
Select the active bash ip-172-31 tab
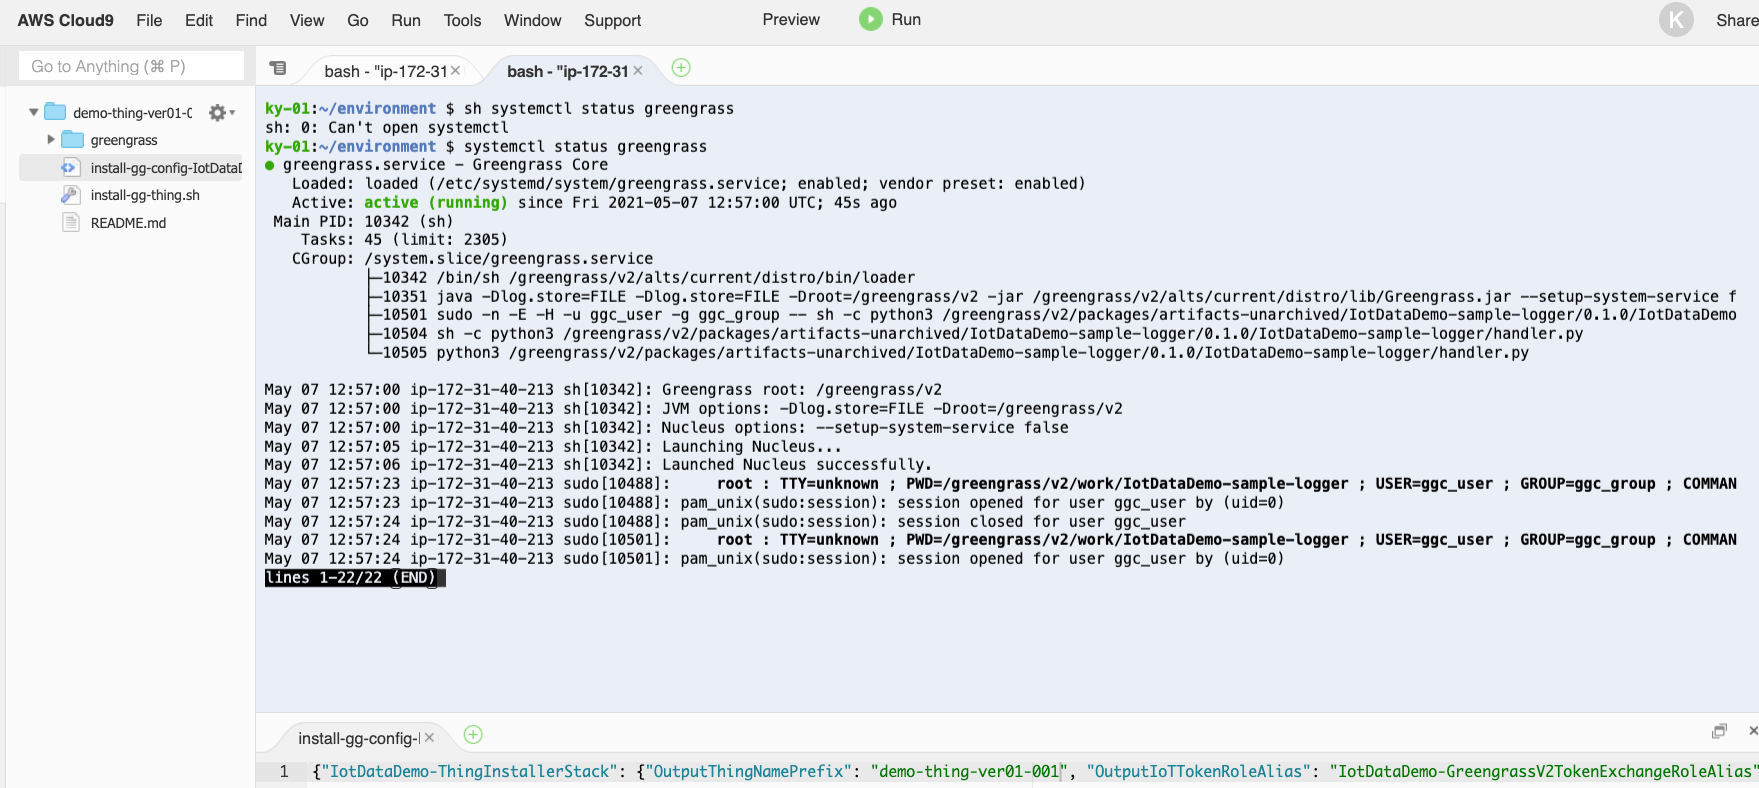point(567,71)
